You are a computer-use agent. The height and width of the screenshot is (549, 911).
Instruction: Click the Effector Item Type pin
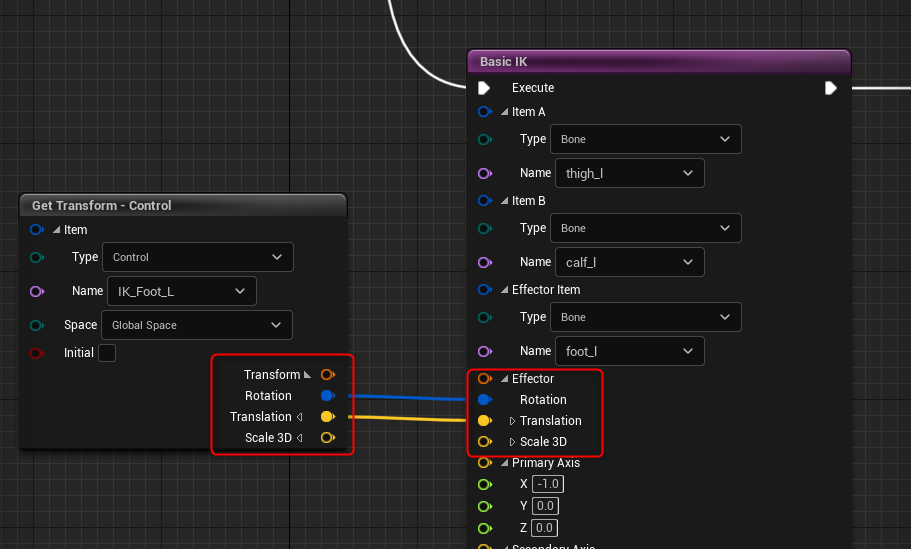coord(485,317)
